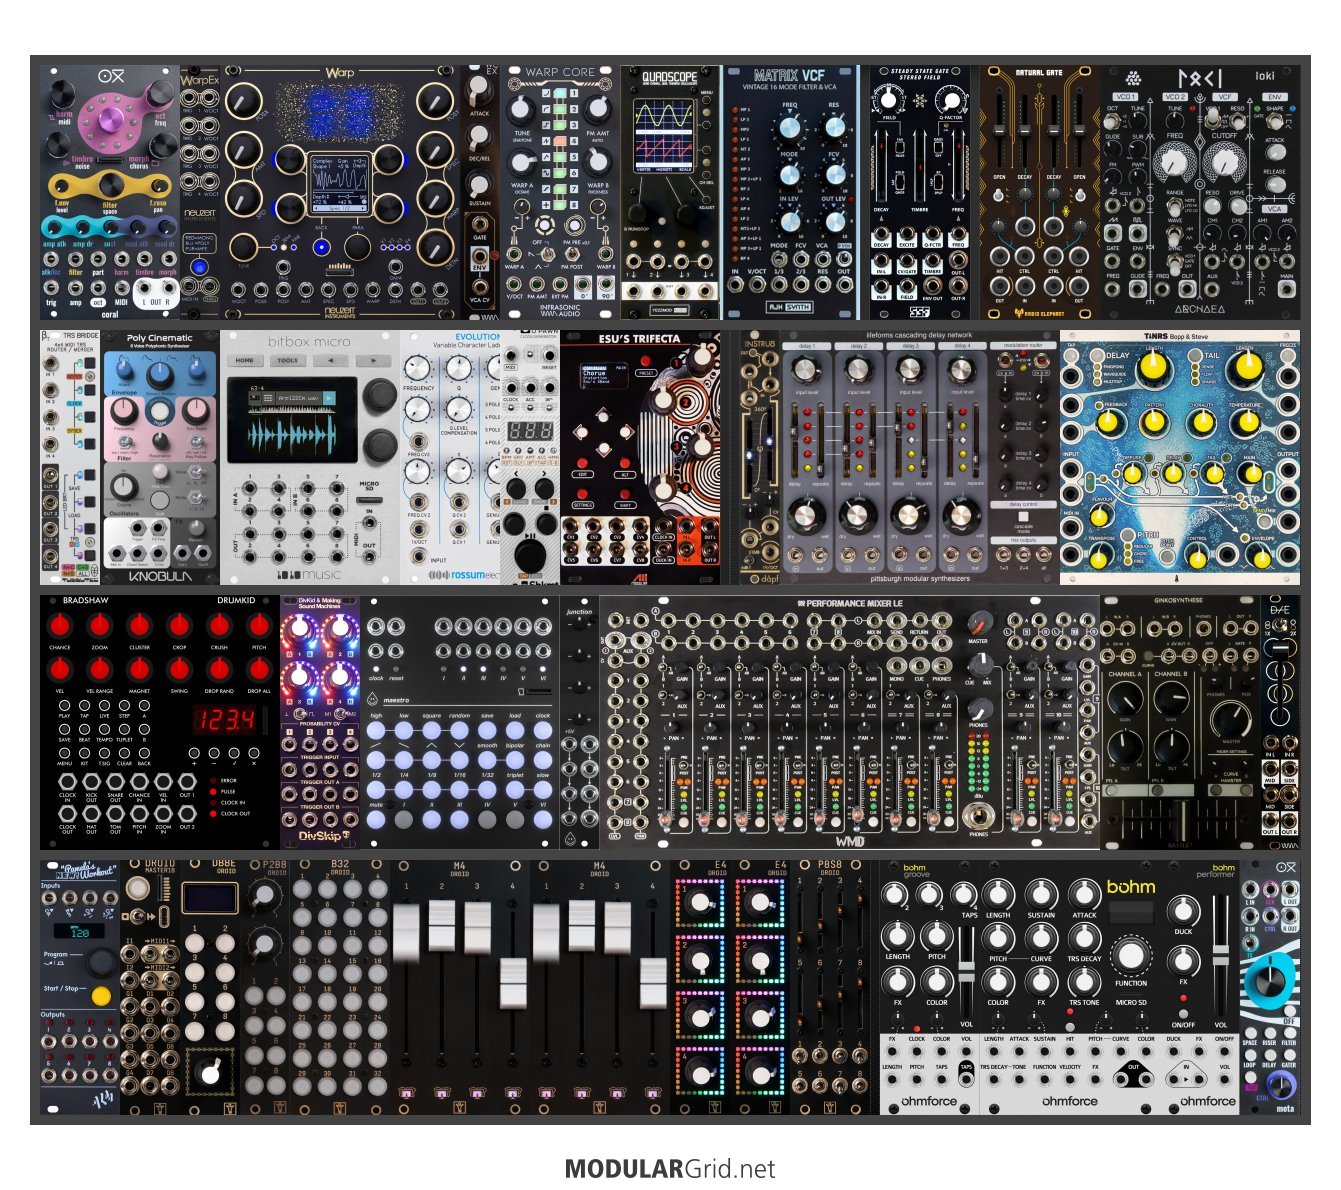Click the red 123.4 tempo display on Drumkid
Viewport: 1341px width, 1190px height.
click(x=224, y=720)
